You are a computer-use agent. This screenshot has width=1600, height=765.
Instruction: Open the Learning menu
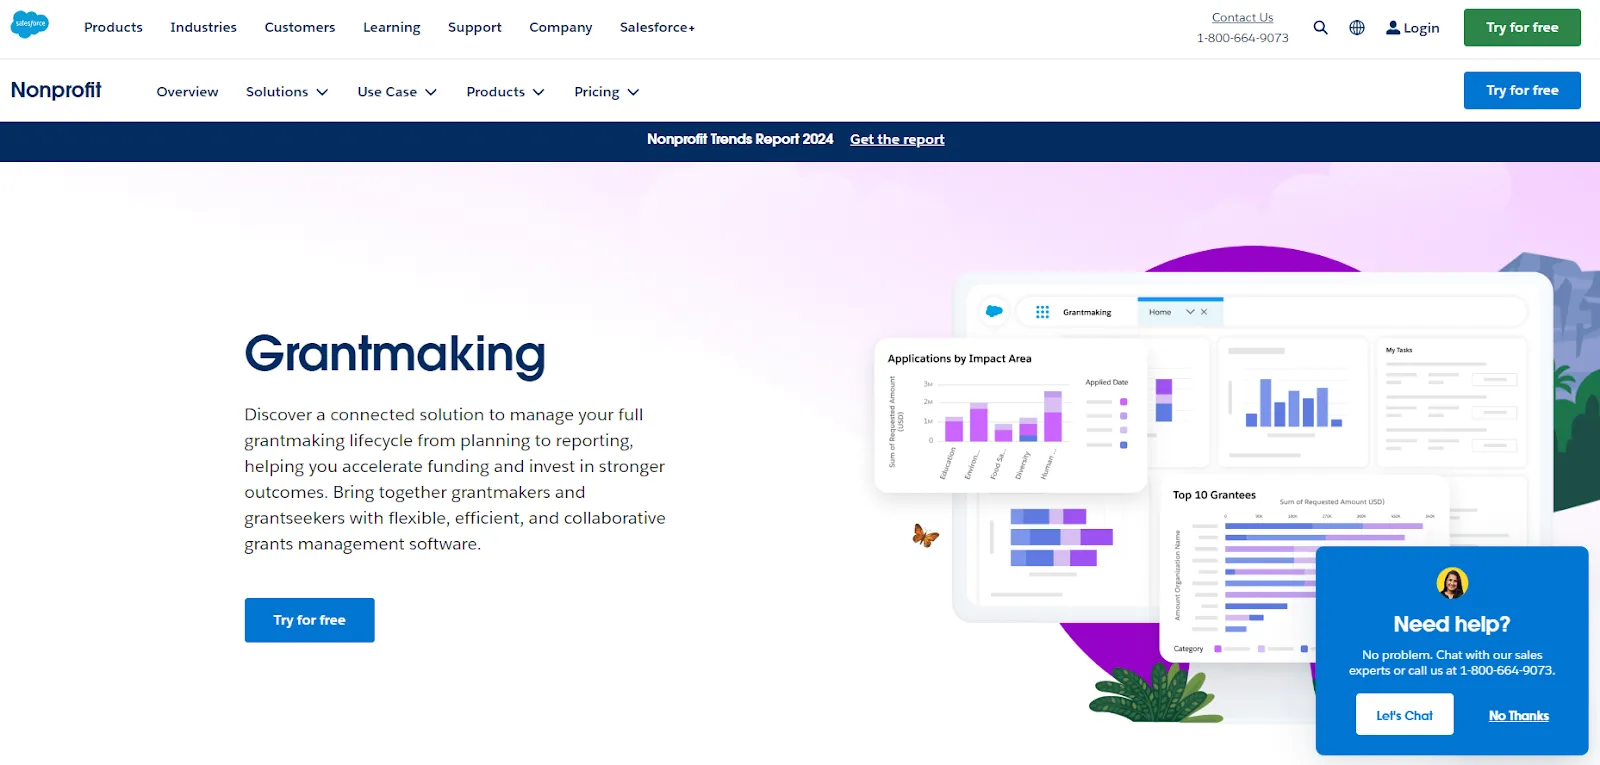(391, 28)
